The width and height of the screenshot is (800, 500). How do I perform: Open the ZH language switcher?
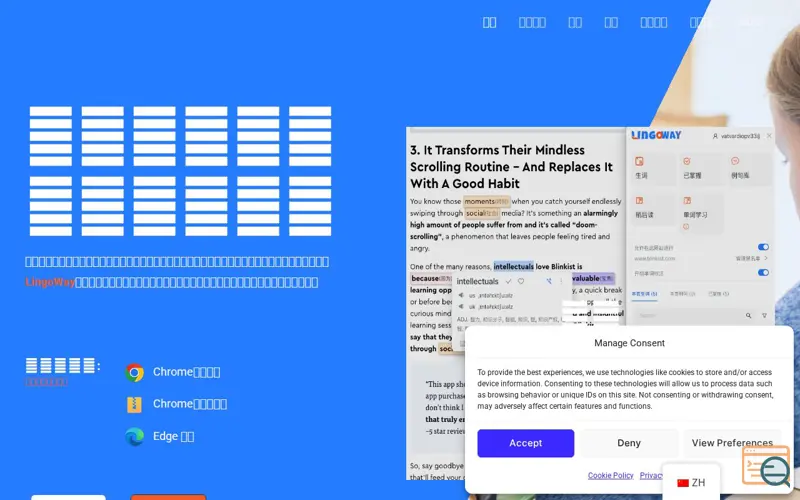[691, 482]
